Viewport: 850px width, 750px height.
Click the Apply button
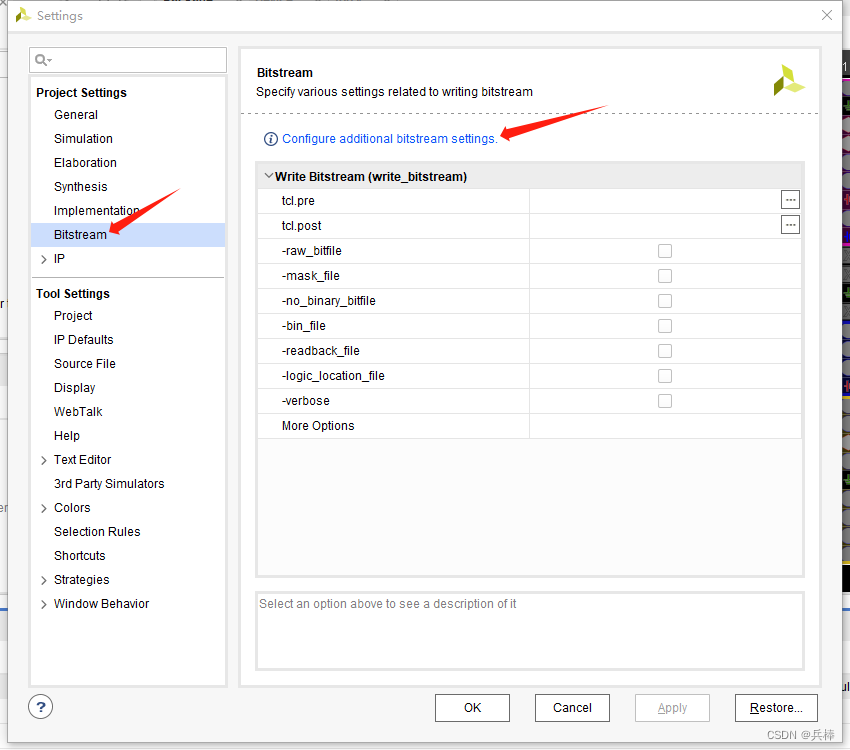tap(672, 708)
